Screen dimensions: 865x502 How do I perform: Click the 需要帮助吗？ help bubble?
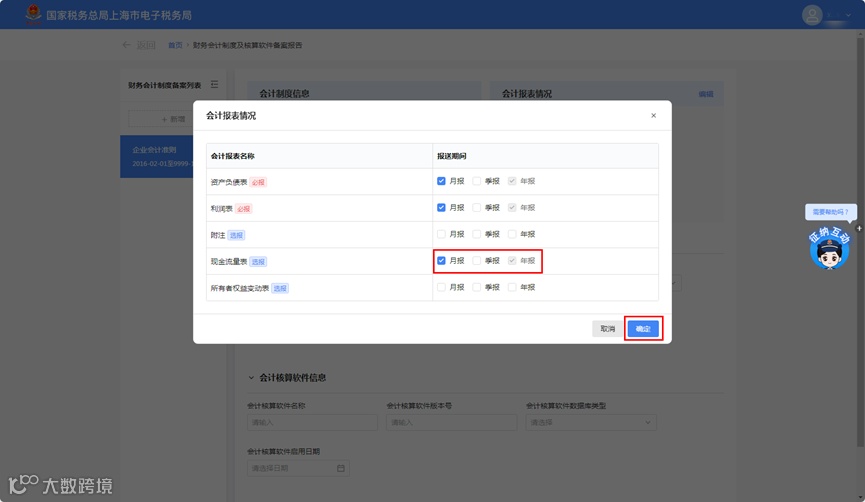[x=831, y=212]
